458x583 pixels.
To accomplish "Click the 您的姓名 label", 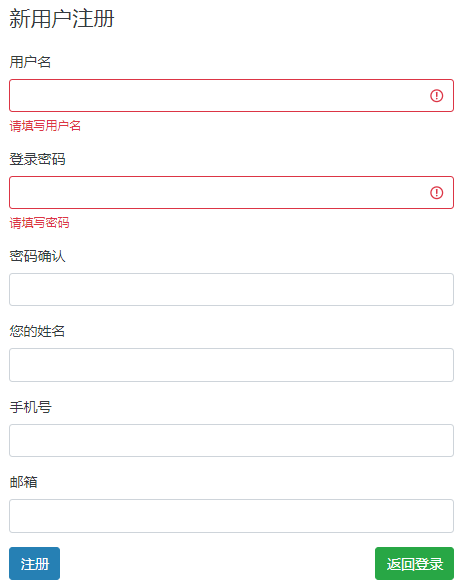I will (37, 331).
